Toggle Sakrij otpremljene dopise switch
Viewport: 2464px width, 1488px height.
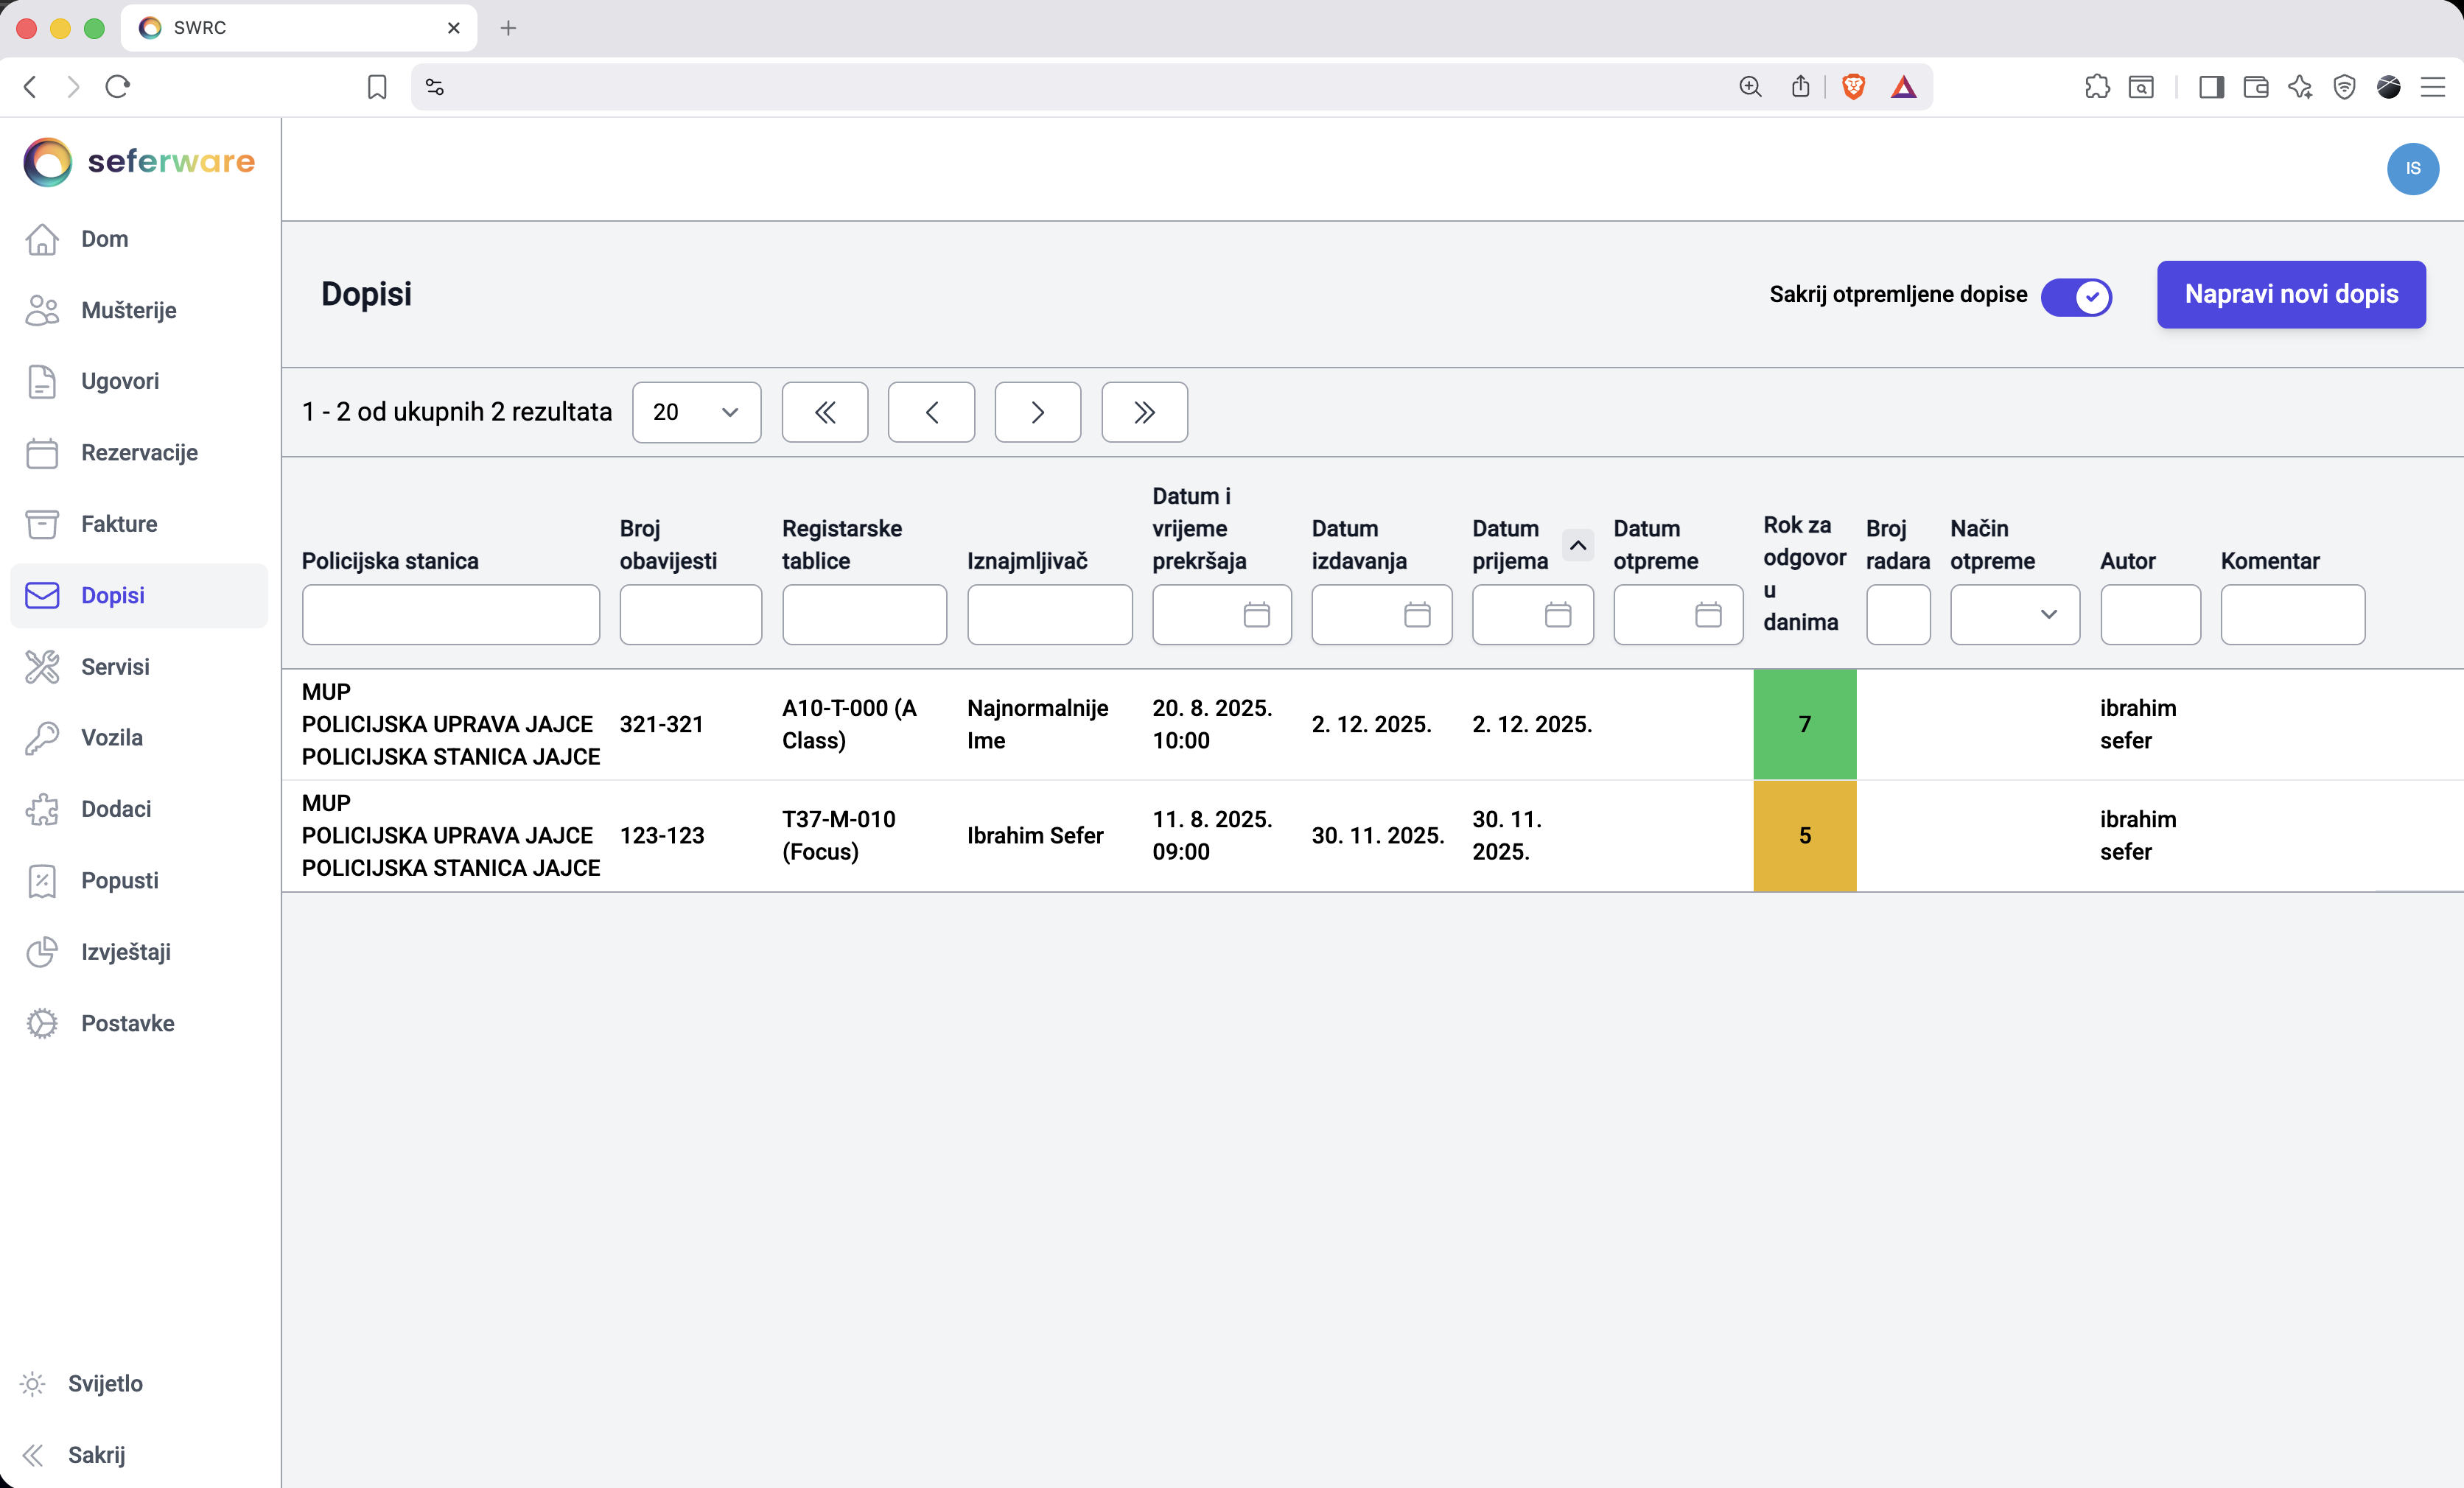coord(2076,296)
